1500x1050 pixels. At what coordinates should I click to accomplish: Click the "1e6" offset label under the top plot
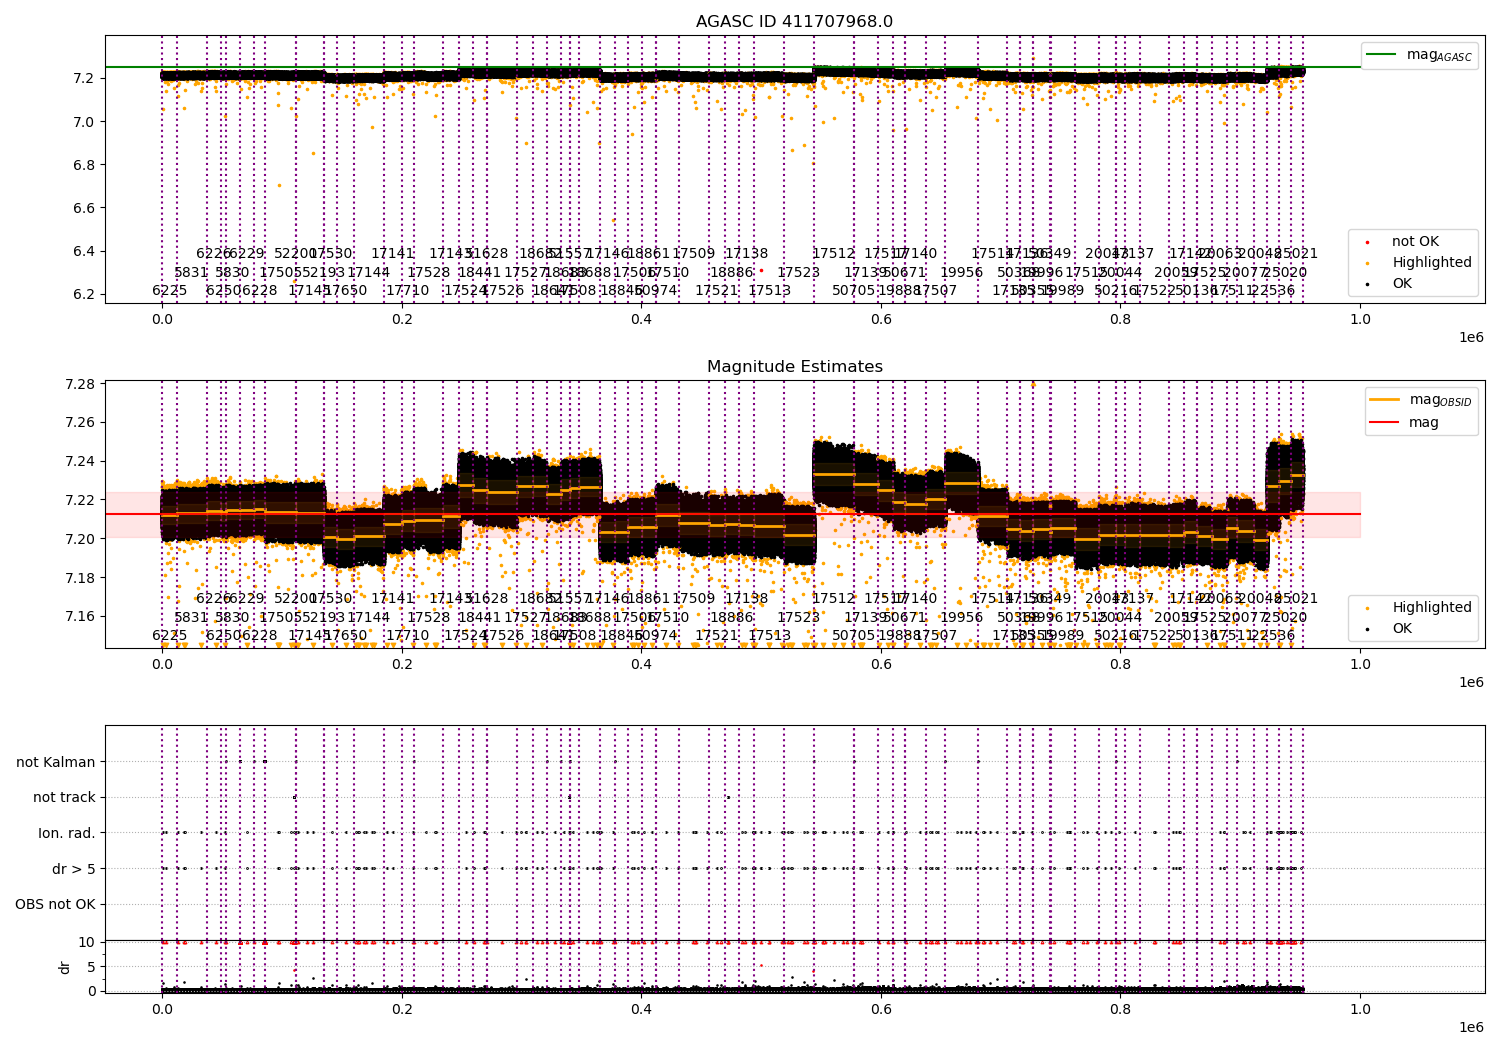pyautogui.click(x=1471, y=337)
